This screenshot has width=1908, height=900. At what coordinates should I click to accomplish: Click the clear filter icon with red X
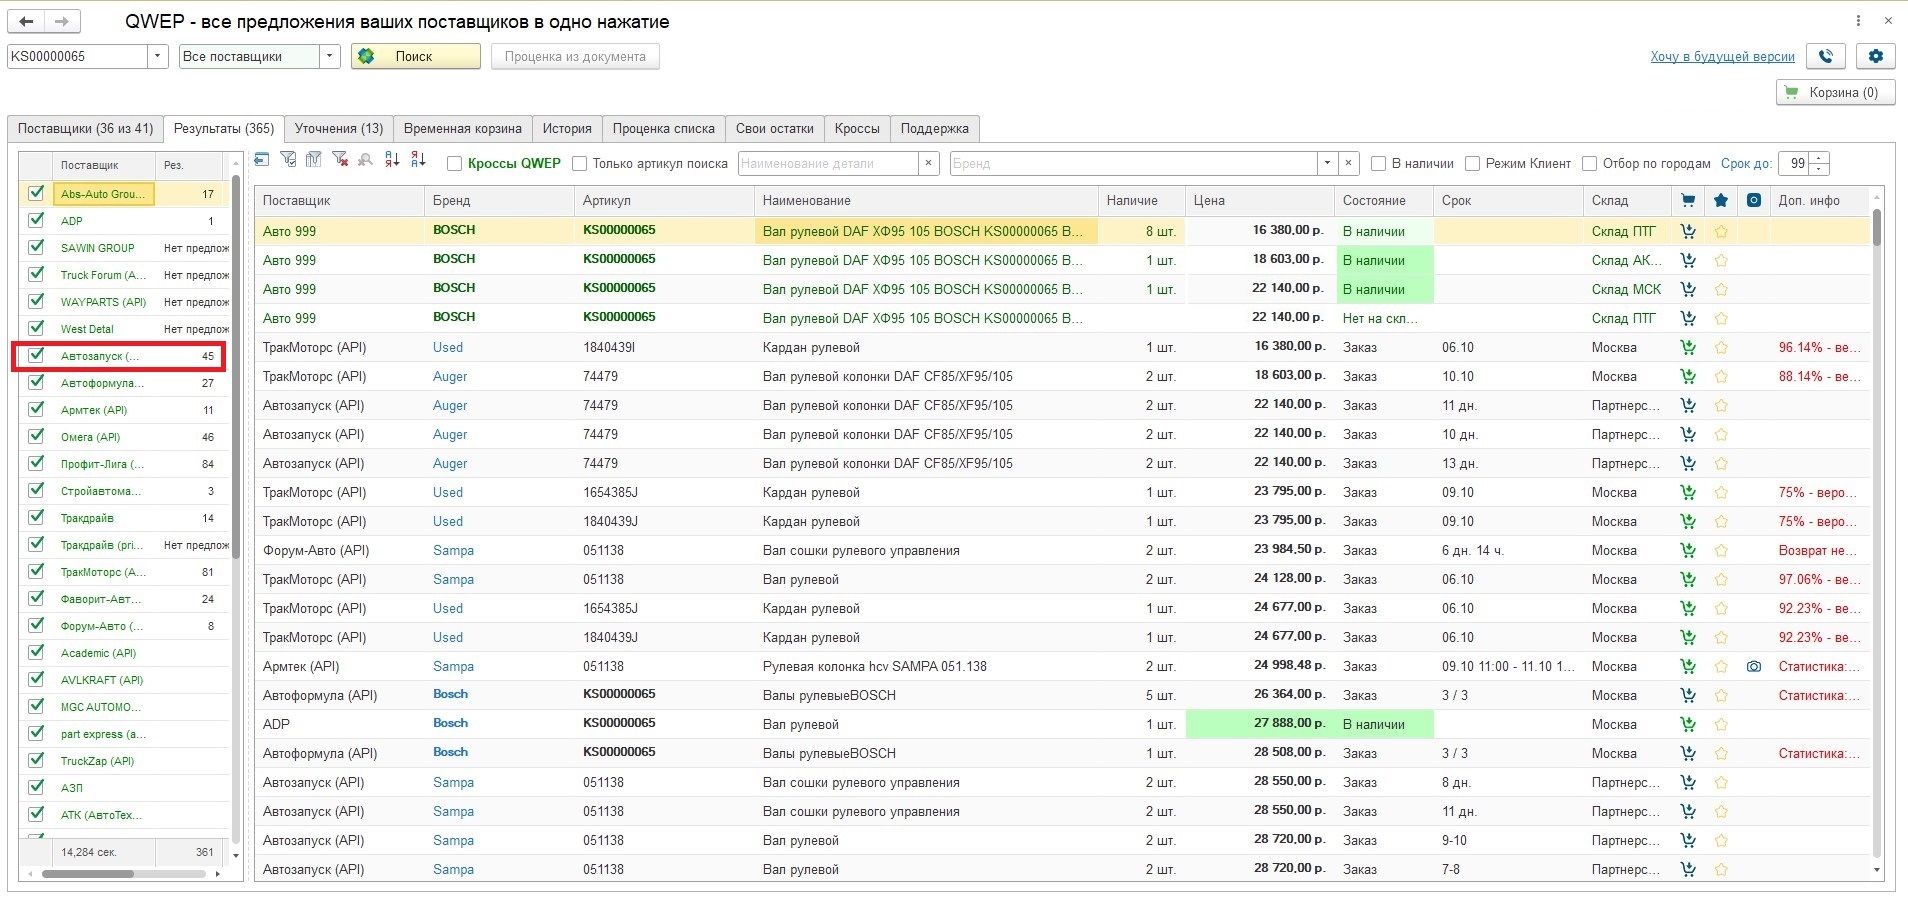(340, 160)
